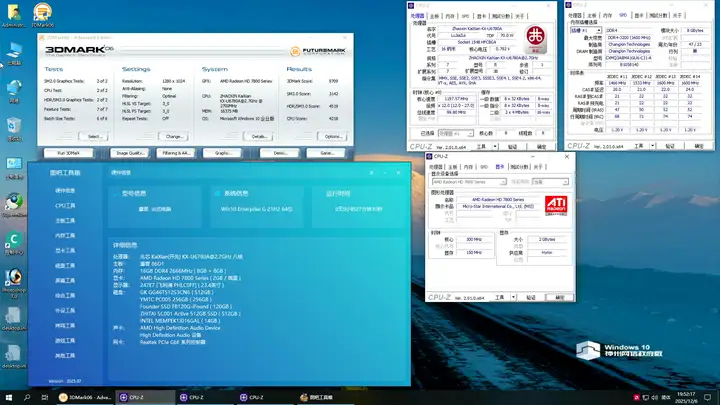720x405 pixels.
Task: Open 屏幕工具 in the 图吧工具箱 sidebar
Action: (x=65, y=281)
